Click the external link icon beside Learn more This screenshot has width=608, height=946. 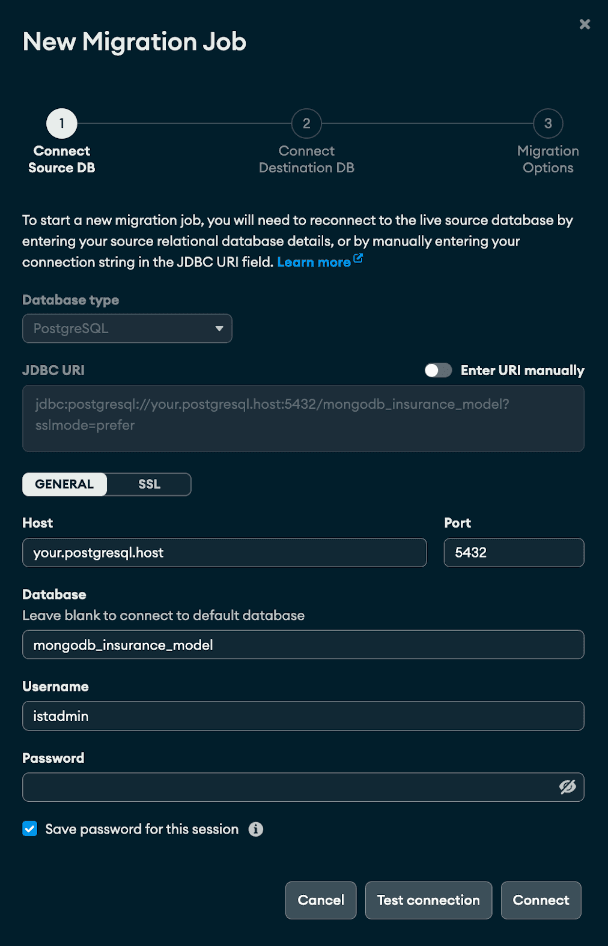point(358,261)
